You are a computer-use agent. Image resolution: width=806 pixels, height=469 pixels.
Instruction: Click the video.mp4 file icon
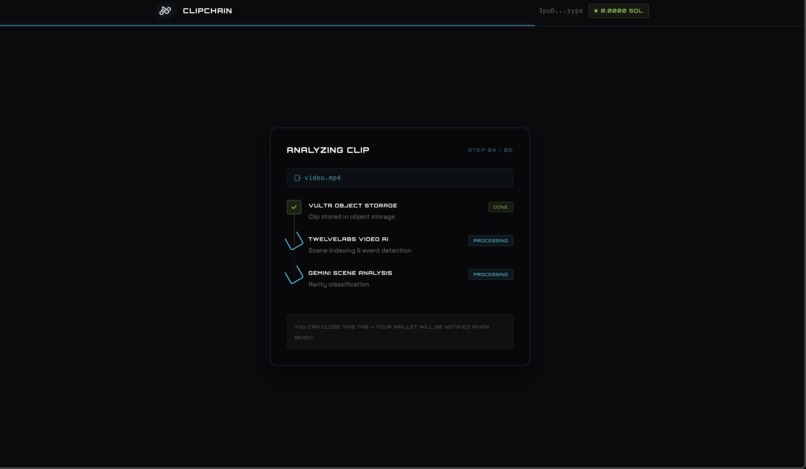point(297,178)
